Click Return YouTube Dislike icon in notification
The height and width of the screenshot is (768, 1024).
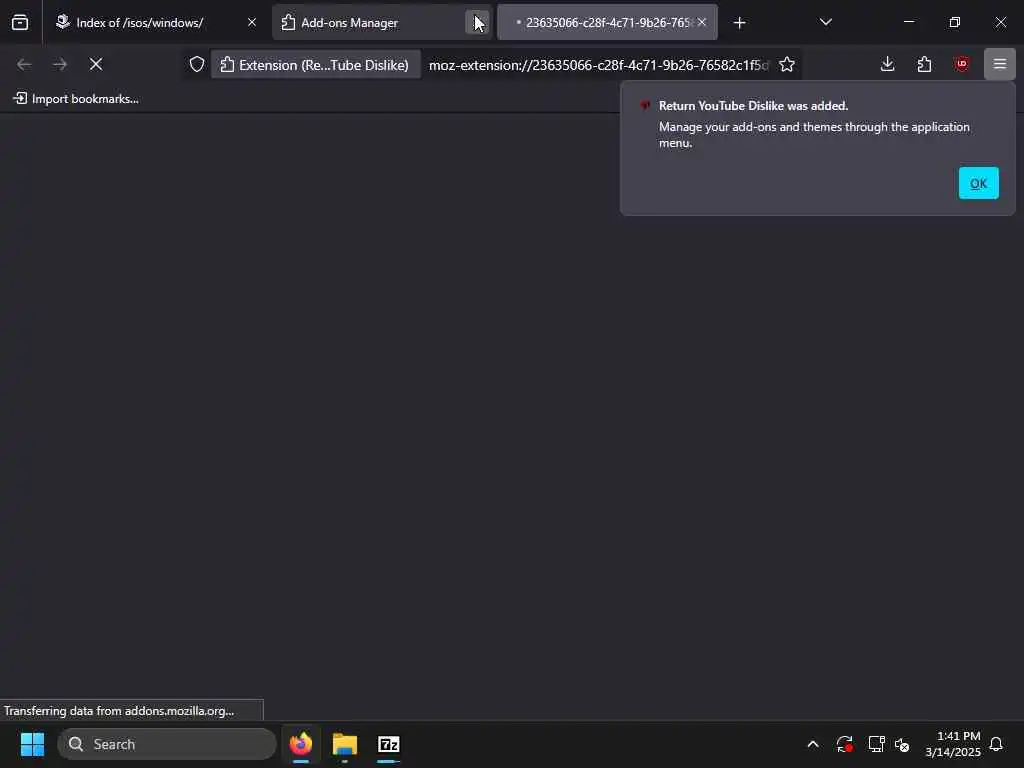click(x=645, y=106)
